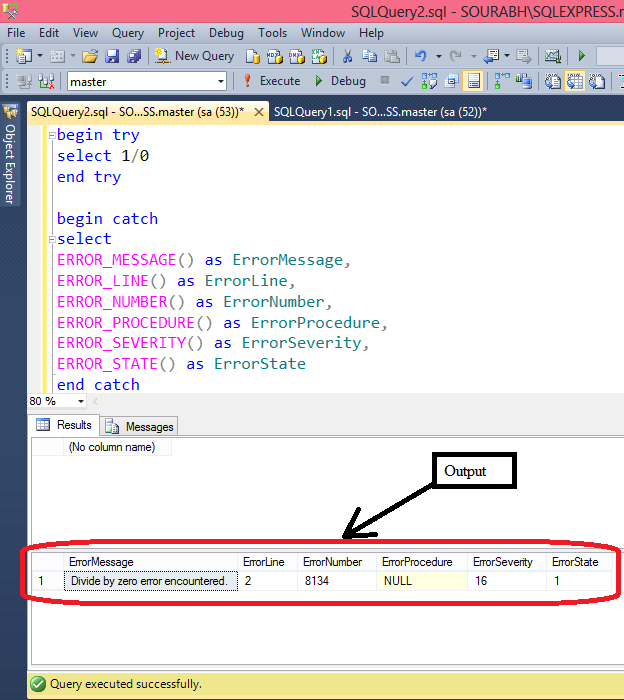The width and height of the screenshot is (624, 700).
Task: Click the Database Engine Query icon
Action: [253, 56]
